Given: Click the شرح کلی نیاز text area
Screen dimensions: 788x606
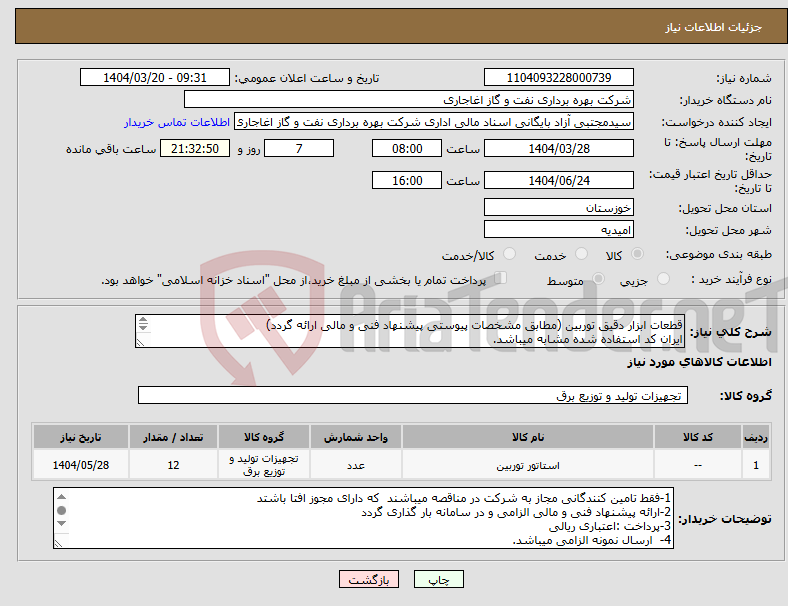Looking at the screenshot, I should click(x=410, y=331).
